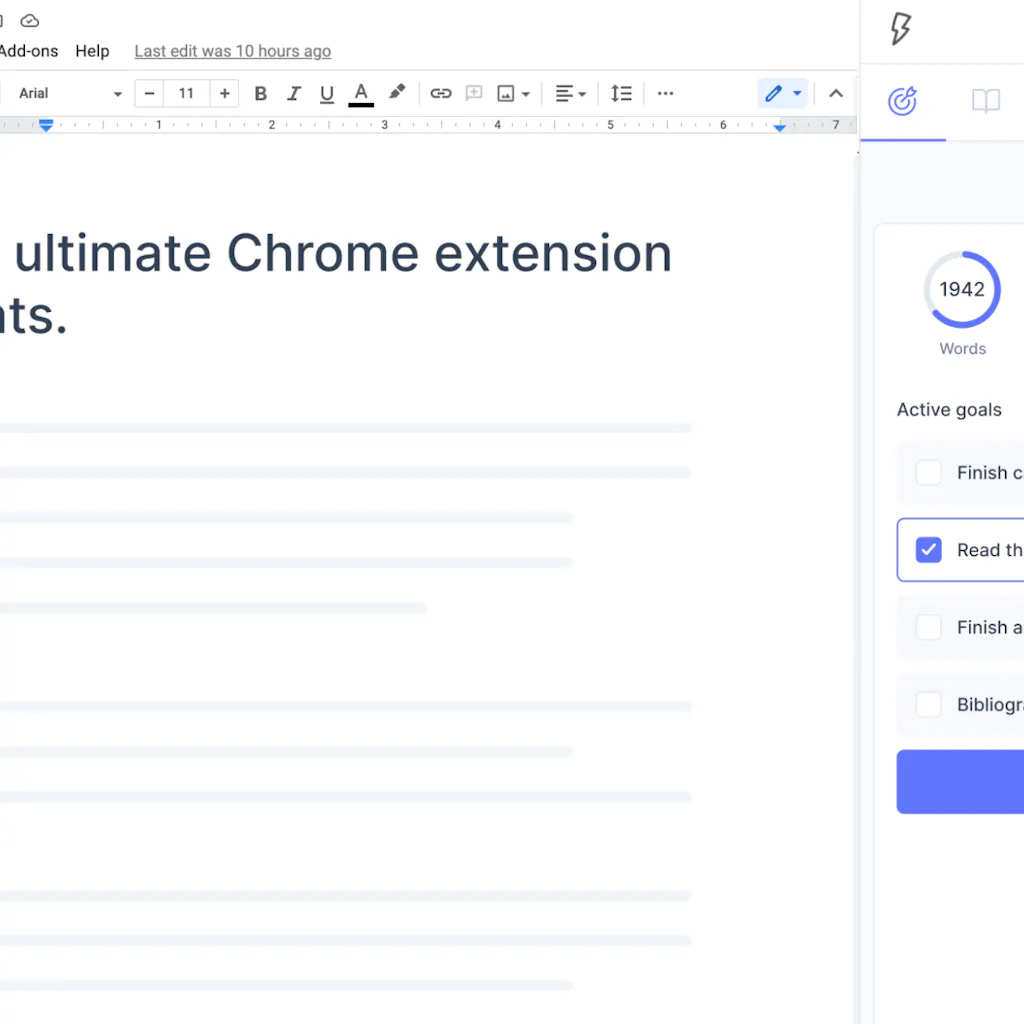Screen dimensions: 1024x1024
Task: Open the Arial font dropdown
Action: click(x=70, y=94)
